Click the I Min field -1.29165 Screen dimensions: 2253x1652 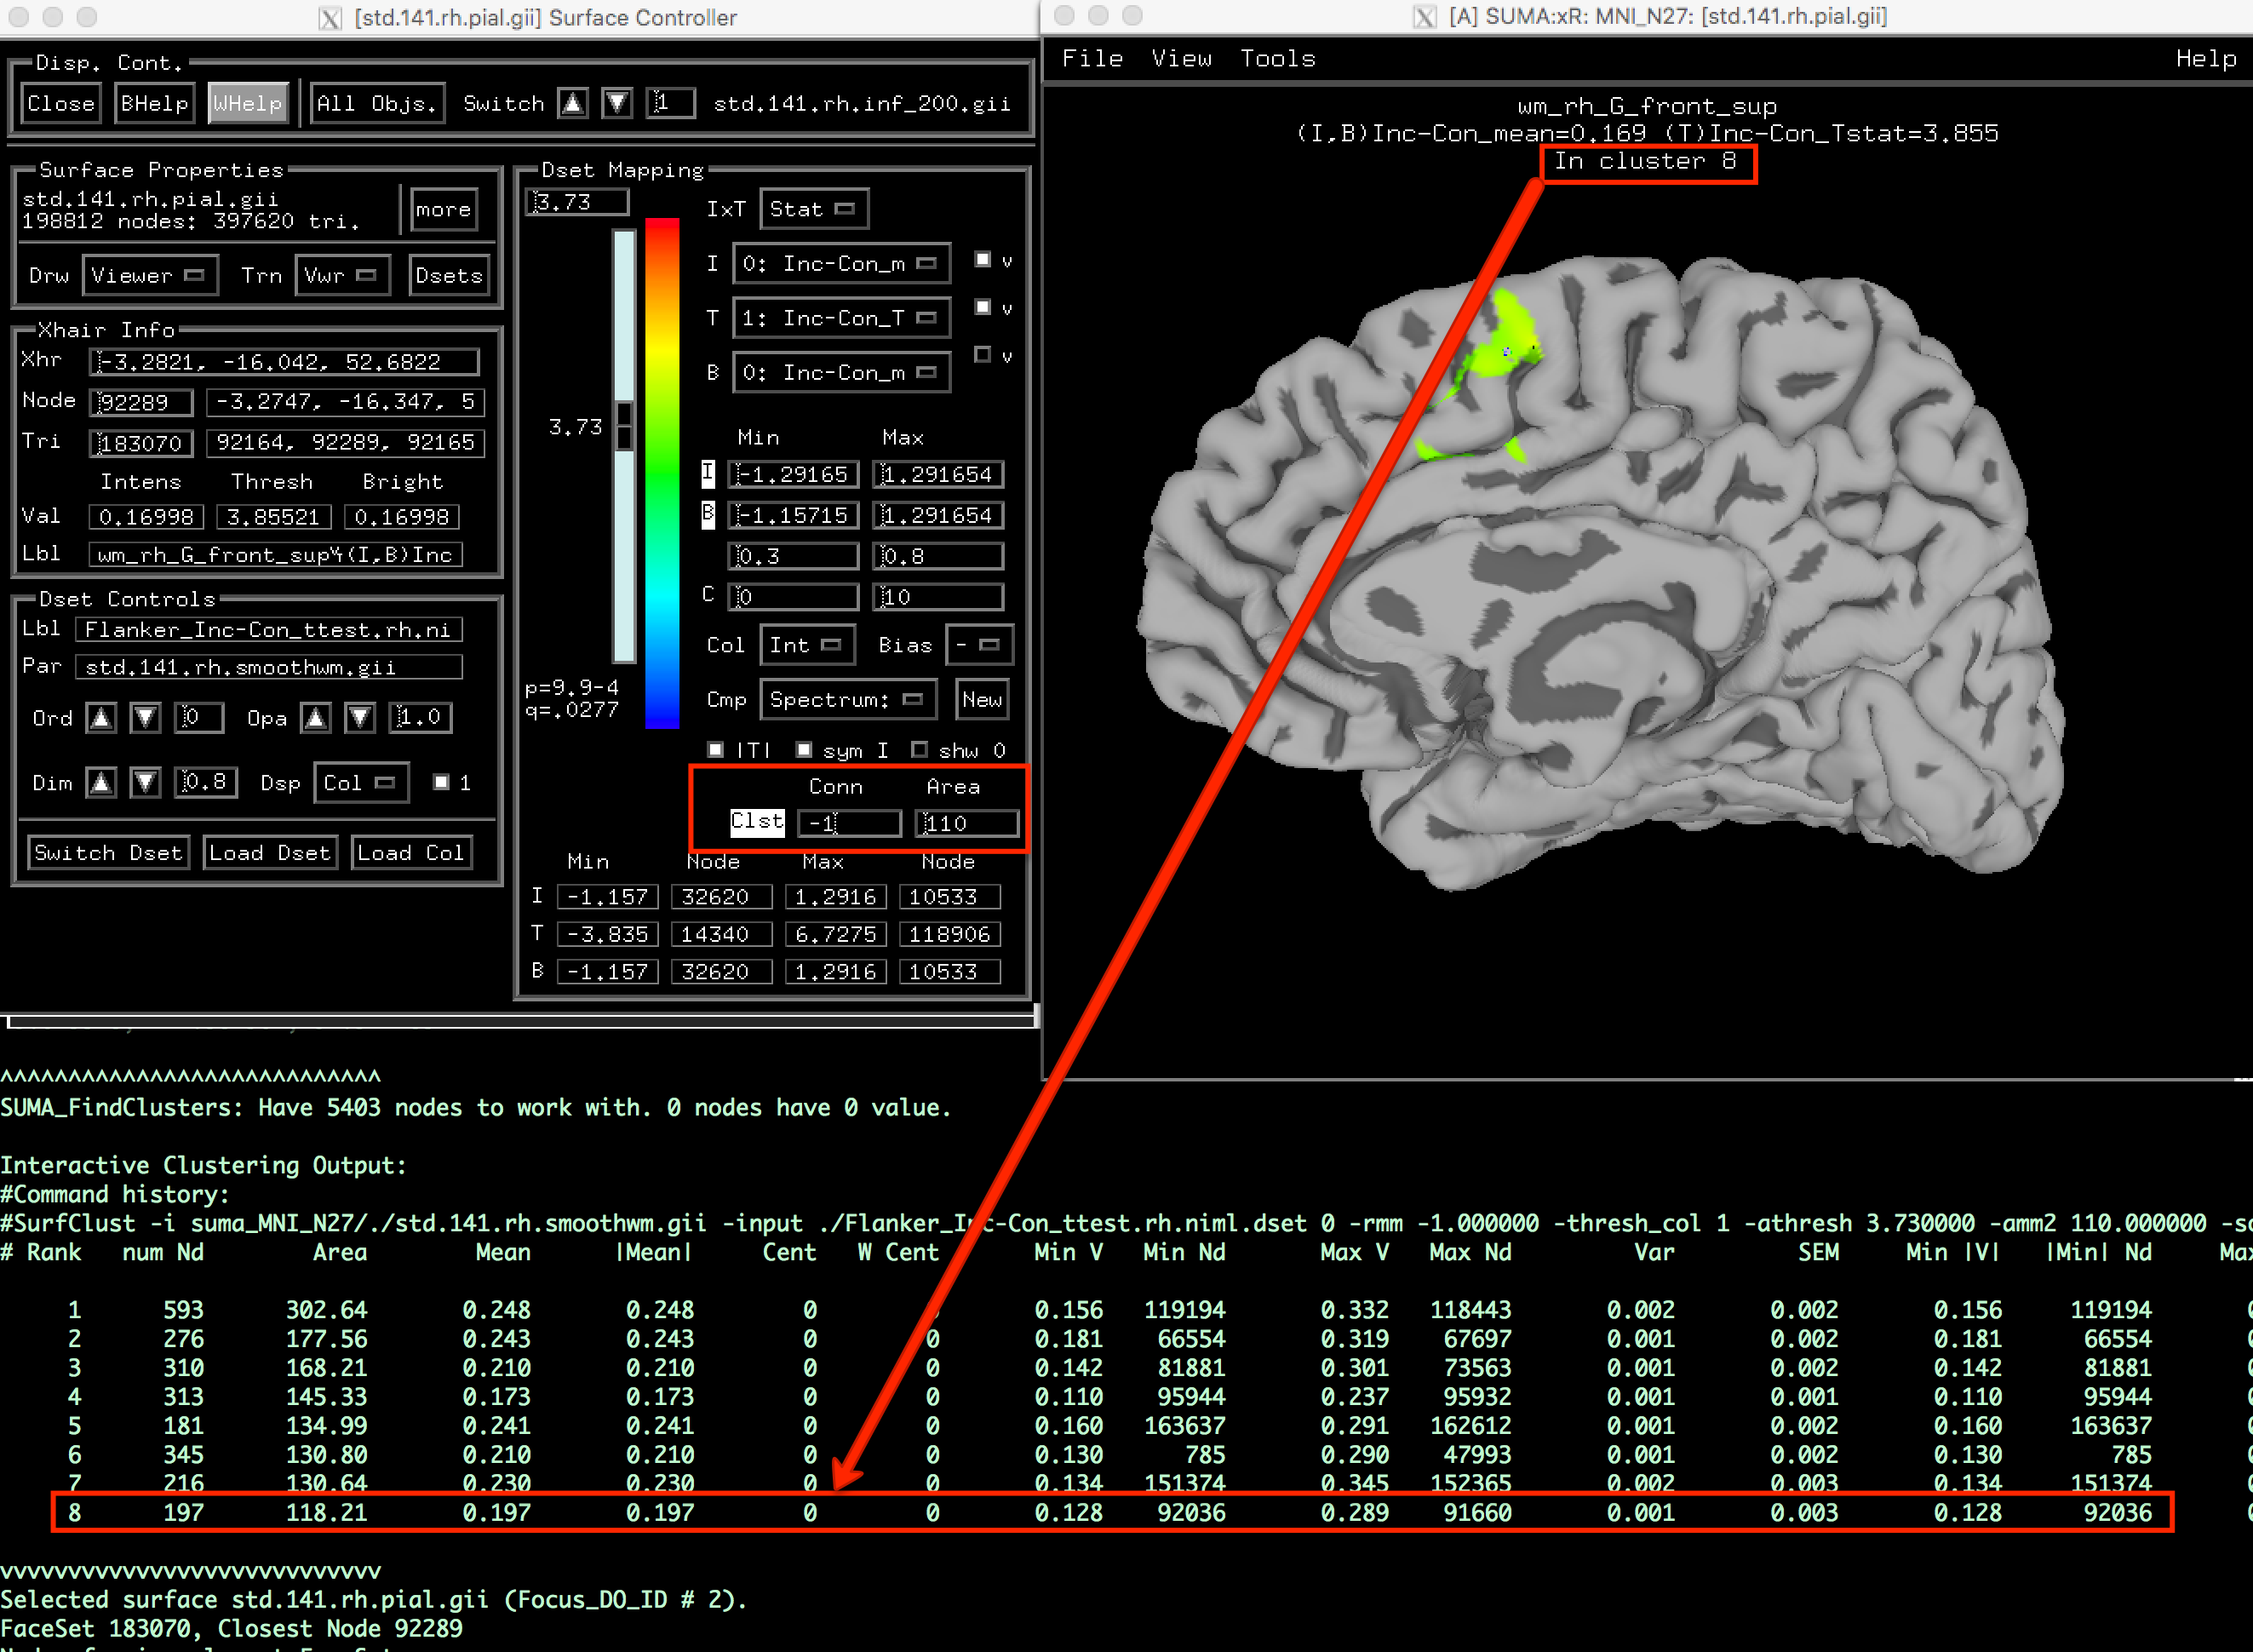793,474
